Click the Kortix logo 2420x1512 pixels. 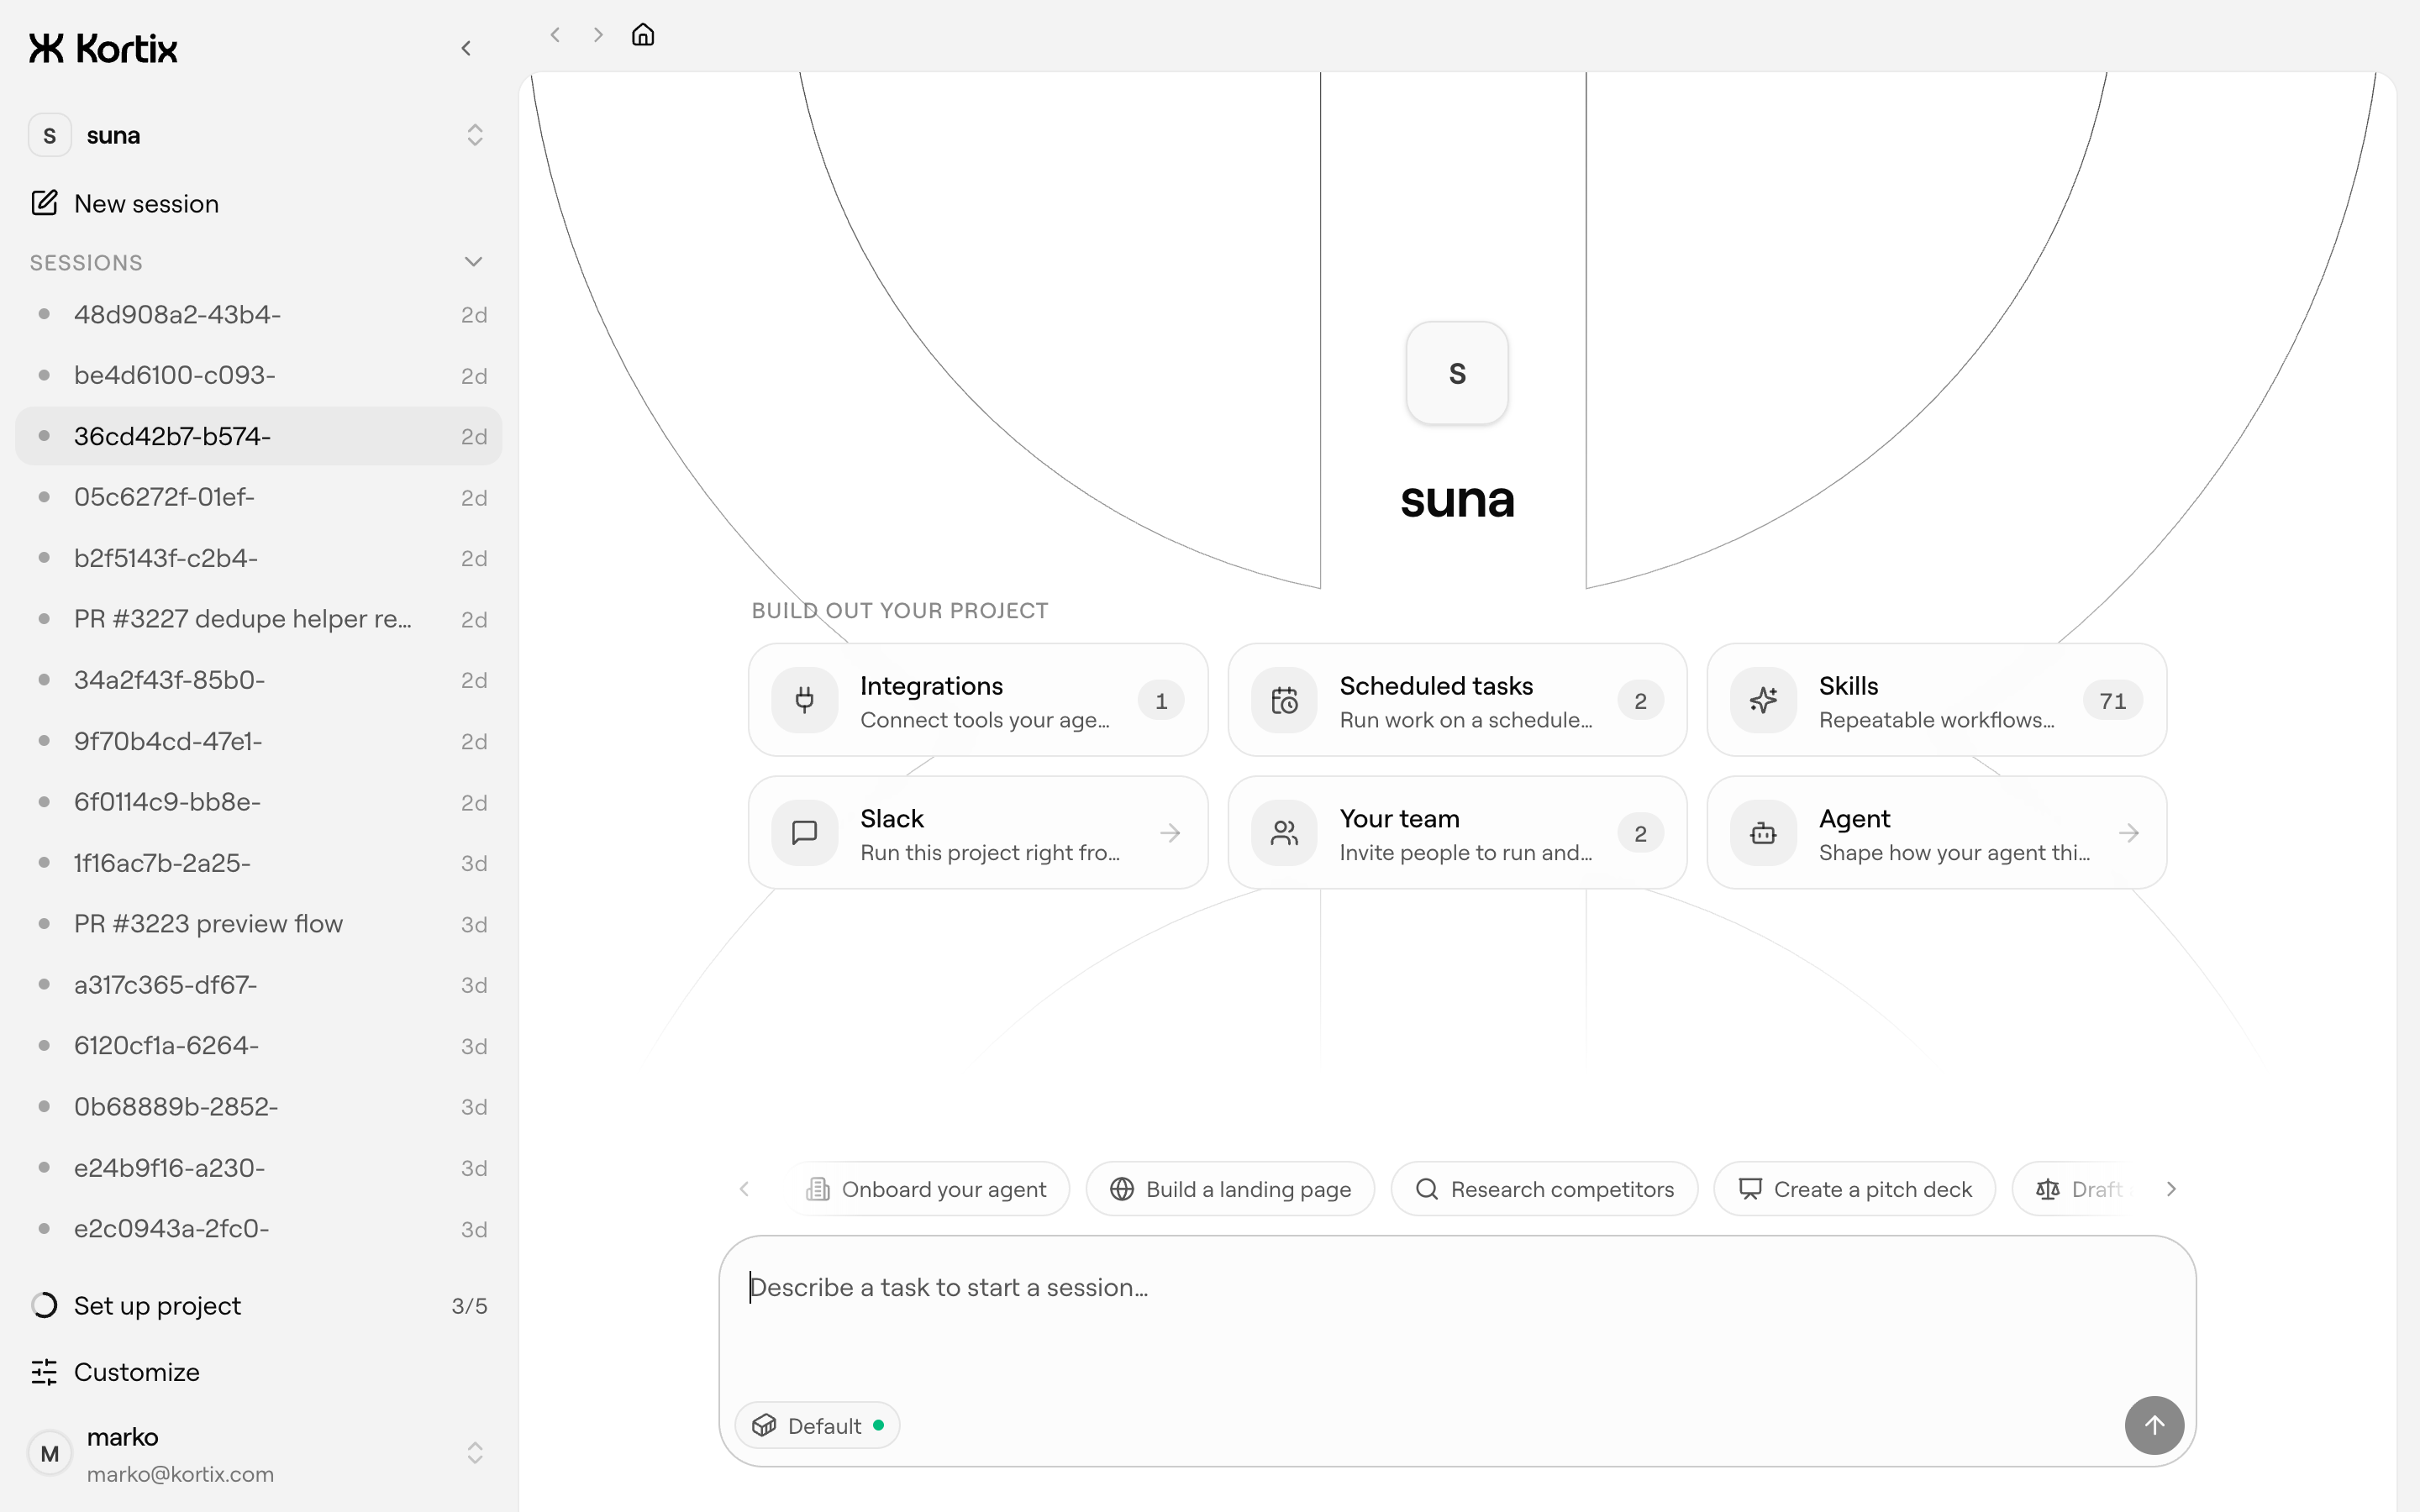103,48
